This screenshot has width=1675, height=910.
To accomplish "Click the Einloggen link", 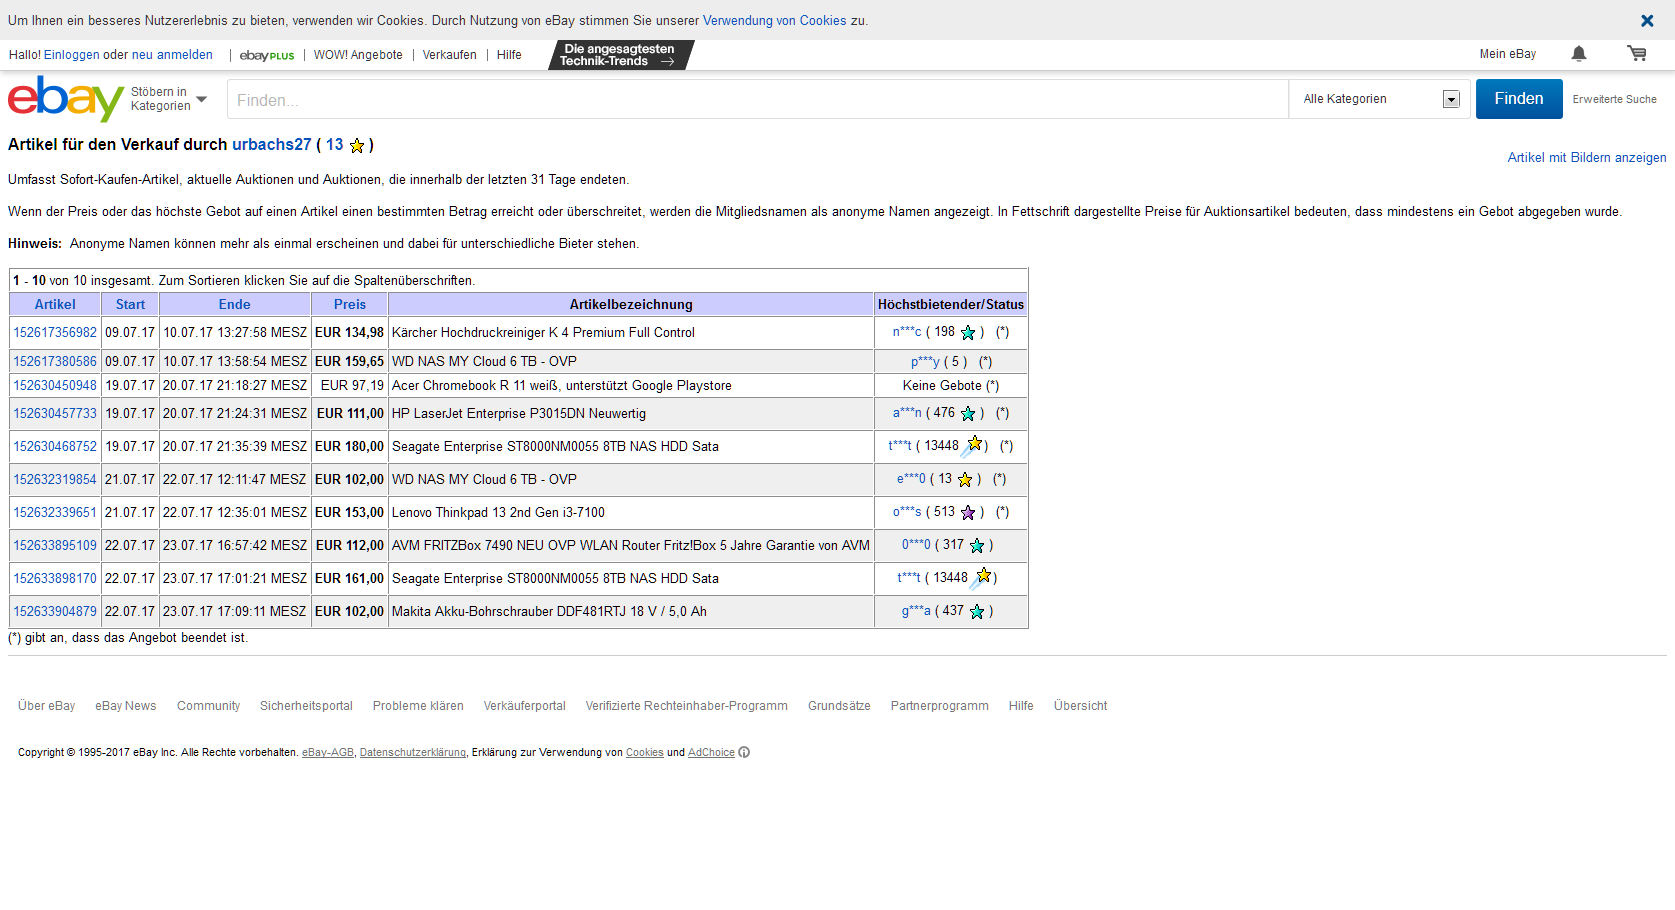I will (x=71, y=55).
